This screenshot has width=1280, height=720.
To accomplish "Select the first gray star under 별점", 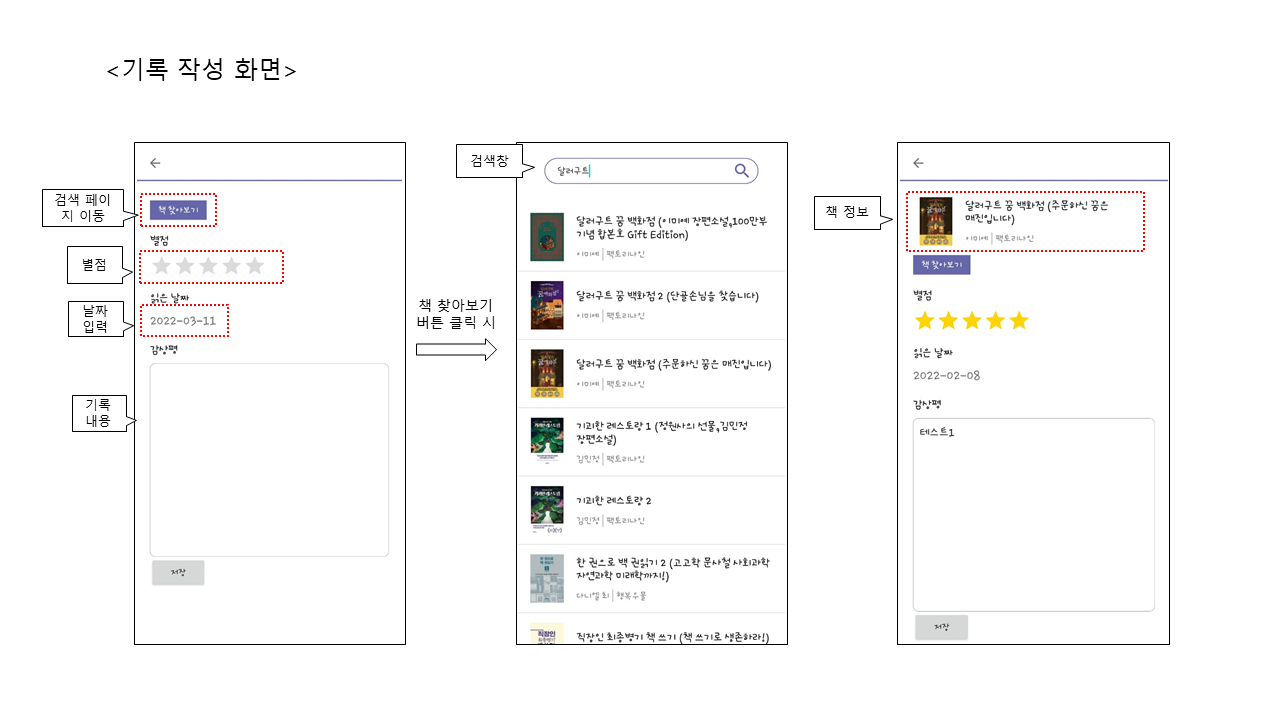I will point(162,266).
